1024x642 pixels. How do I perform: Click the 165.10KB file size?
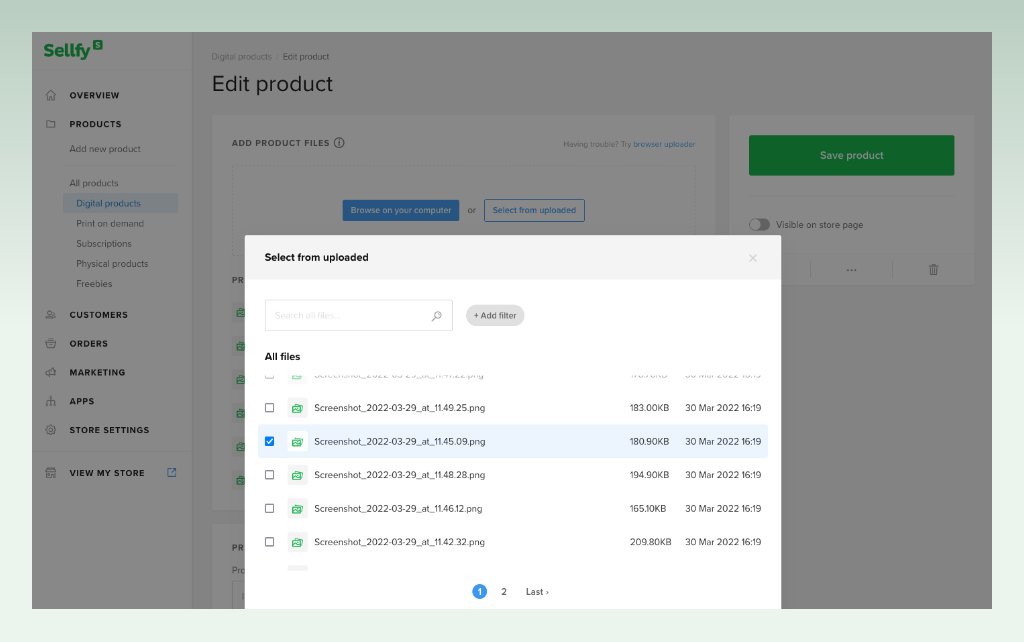click(648, 509)
